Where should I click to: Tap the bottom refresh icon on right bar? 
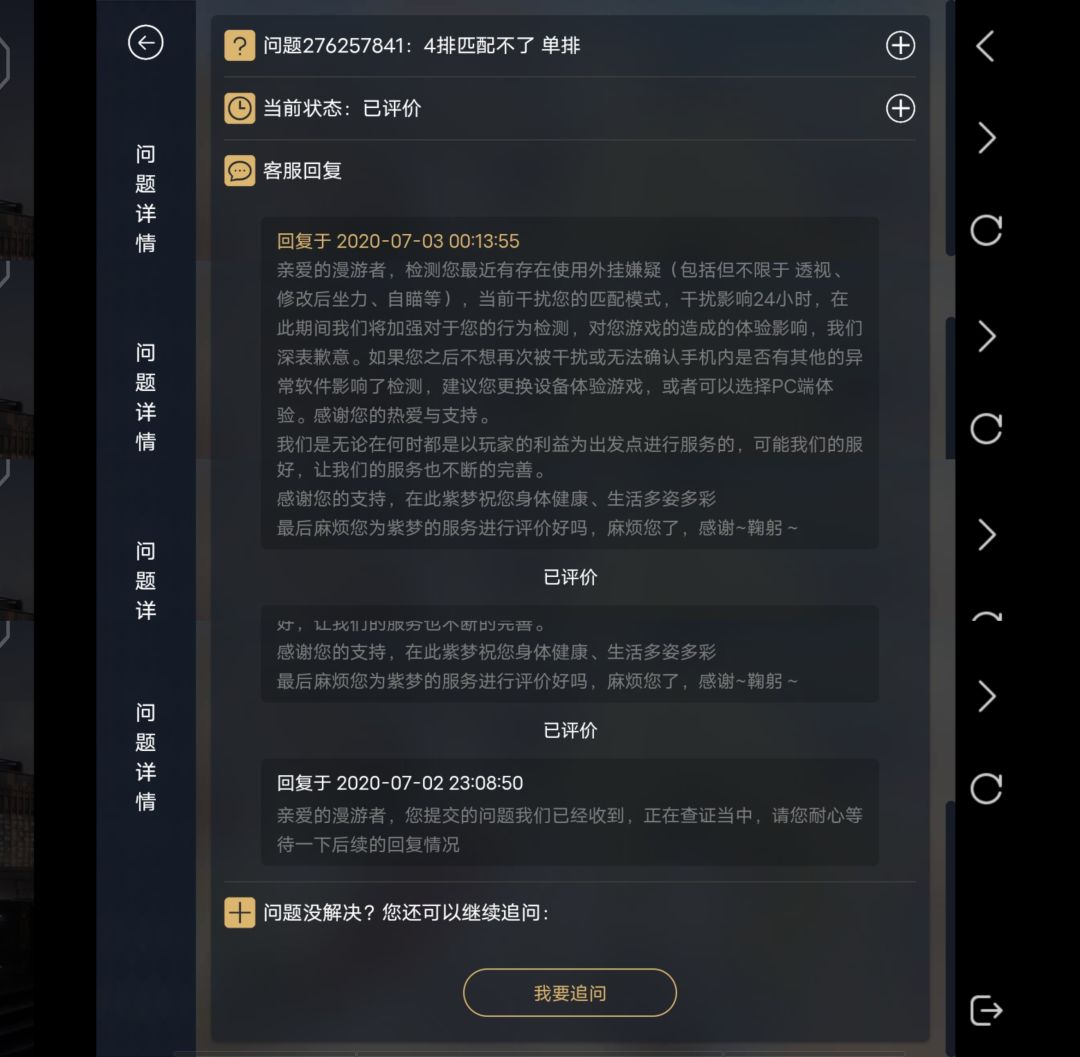pos(986,788)
